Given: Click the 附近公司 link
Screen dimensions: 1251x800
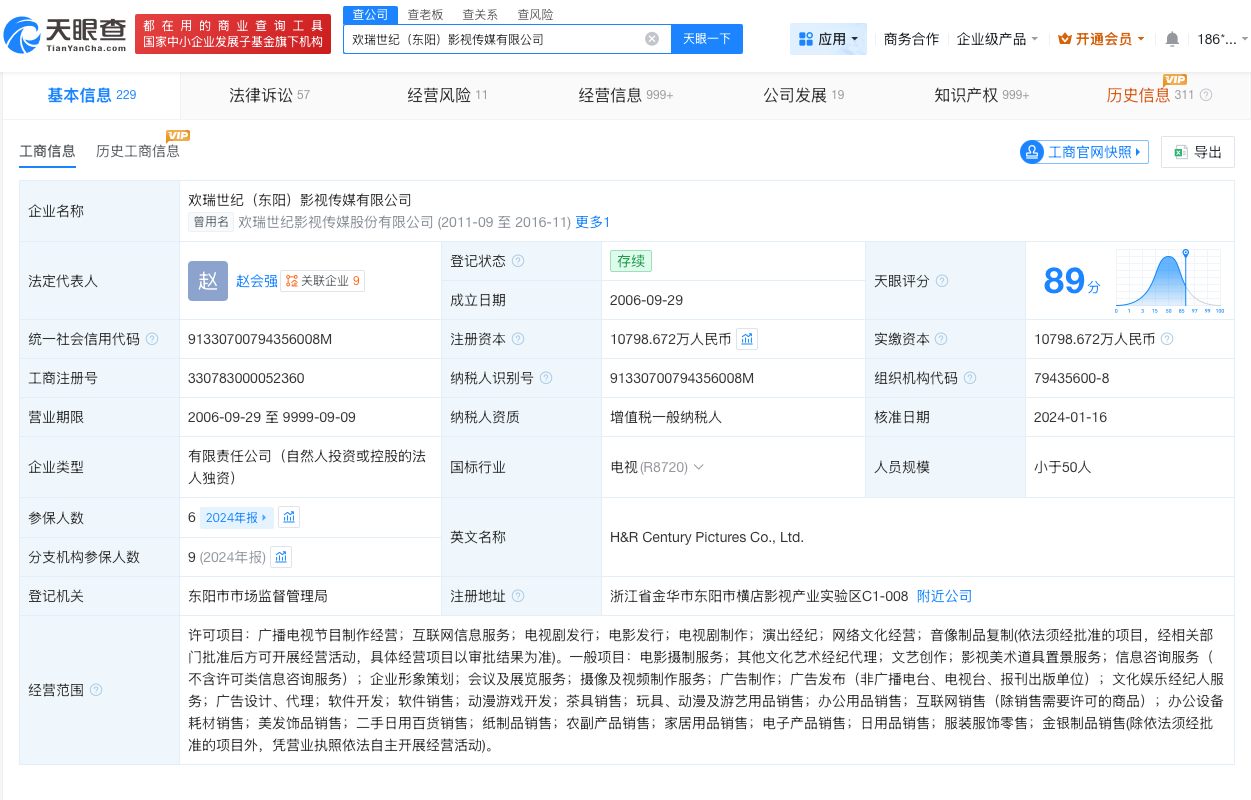Looking at the screenshot, I should [944, 596].
